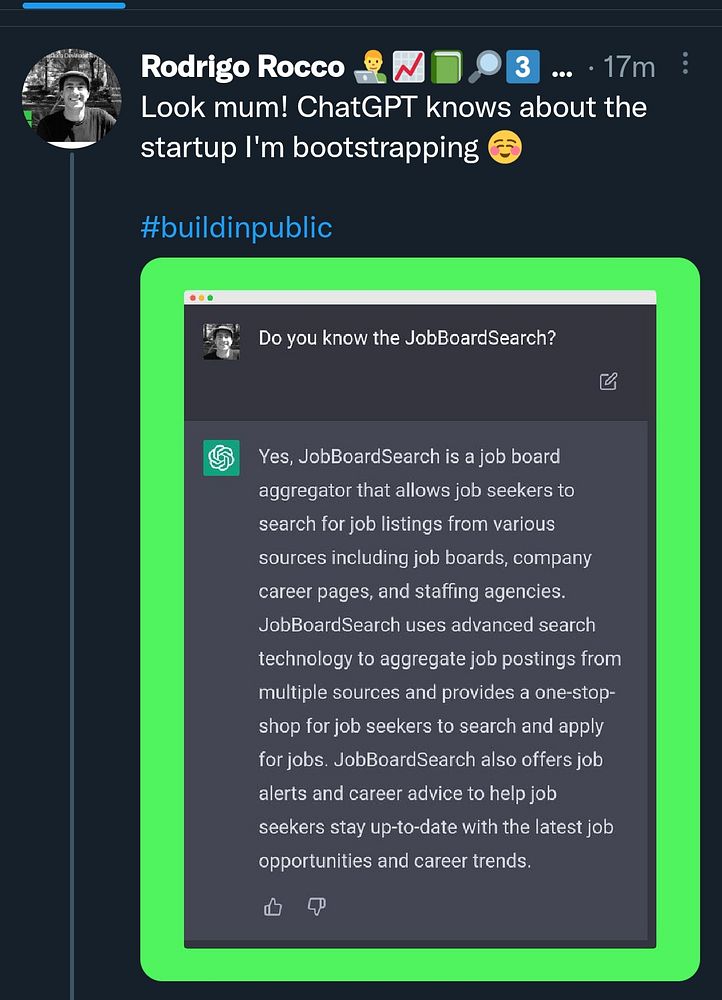Click the blue number 3 emoji
The height and width of the screenshot is (1000, 722).
(x=523, y=68)
